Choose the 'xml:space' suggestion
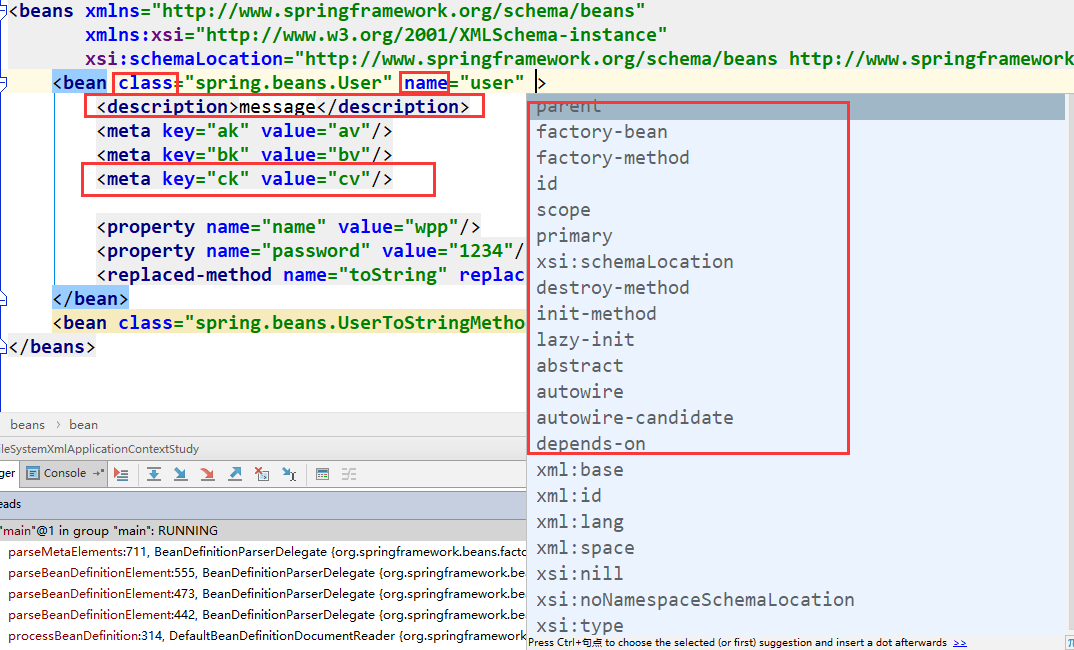The image size is (1074, 650). pyautogui.click(x=796, y=548)
